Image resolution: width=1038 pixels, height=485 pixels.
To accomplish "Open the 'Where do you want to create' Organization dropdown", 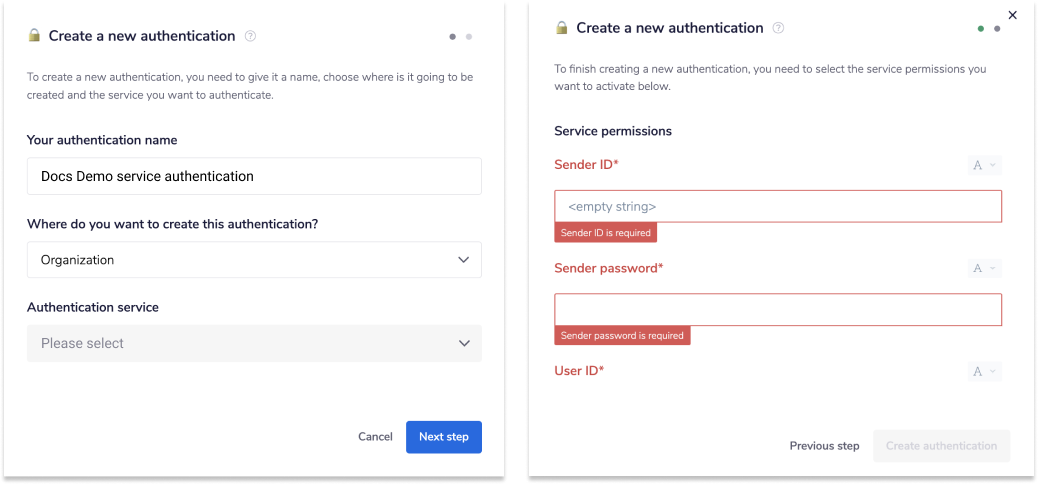I will pos(254,260).
